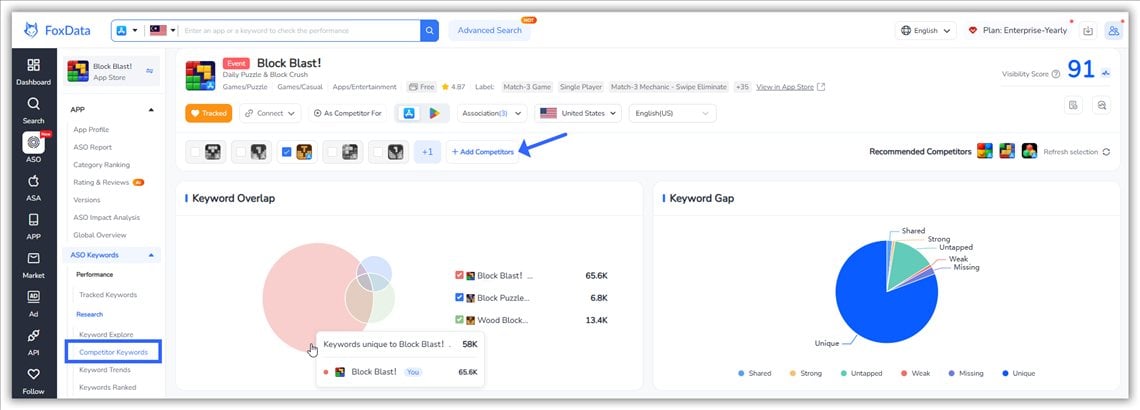Viewport: 1140px width, 410px height.
Task: Click the switch app icon beside Block Blast! App Store
Action: [x=150, y=71]
